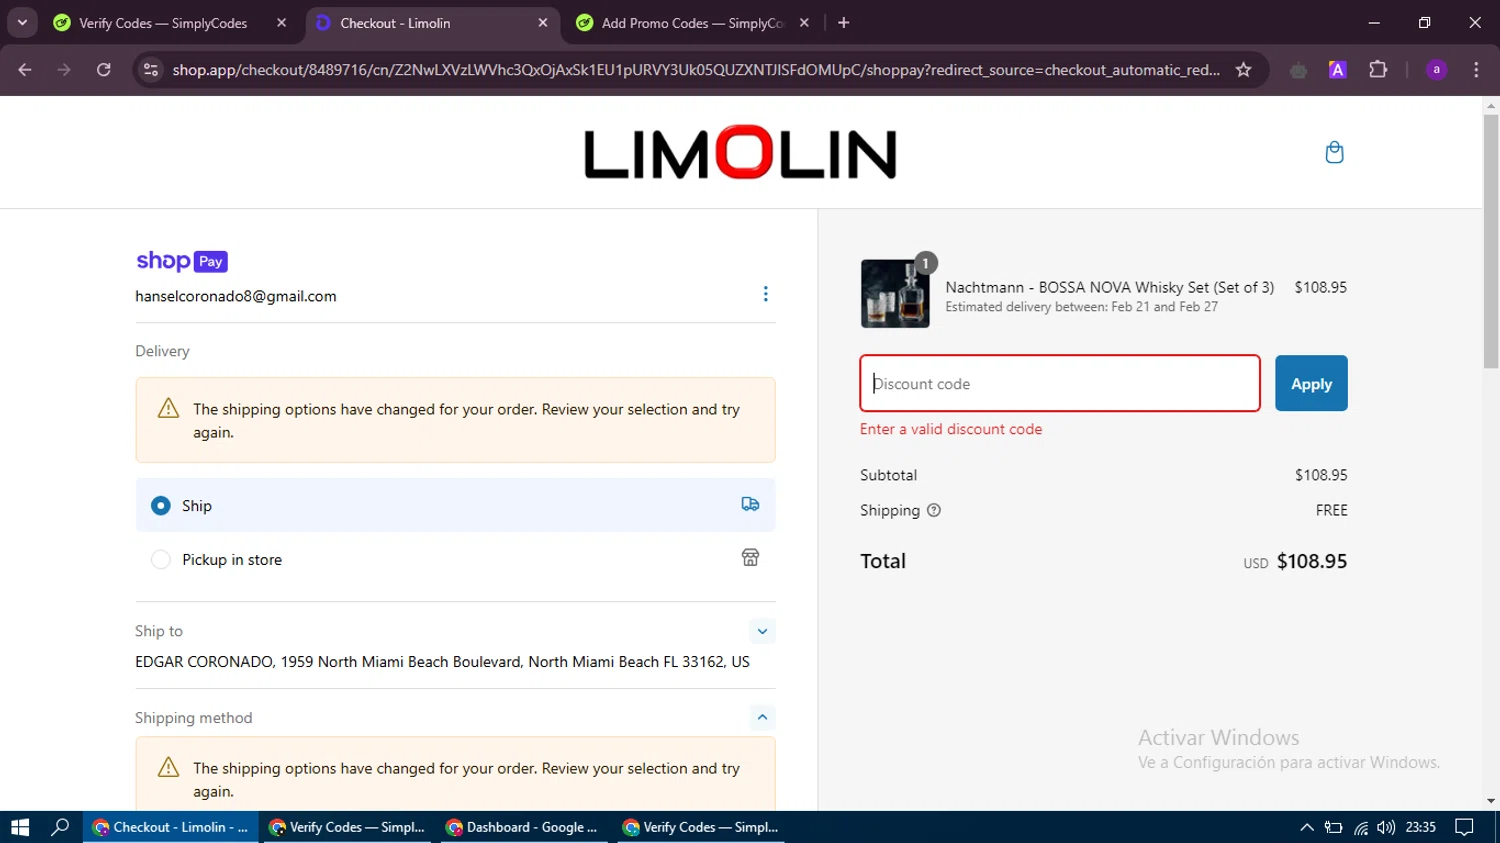Open the volume control in system tray
This screenshot has height=843, width=1500.
(x=1385, y=827)
